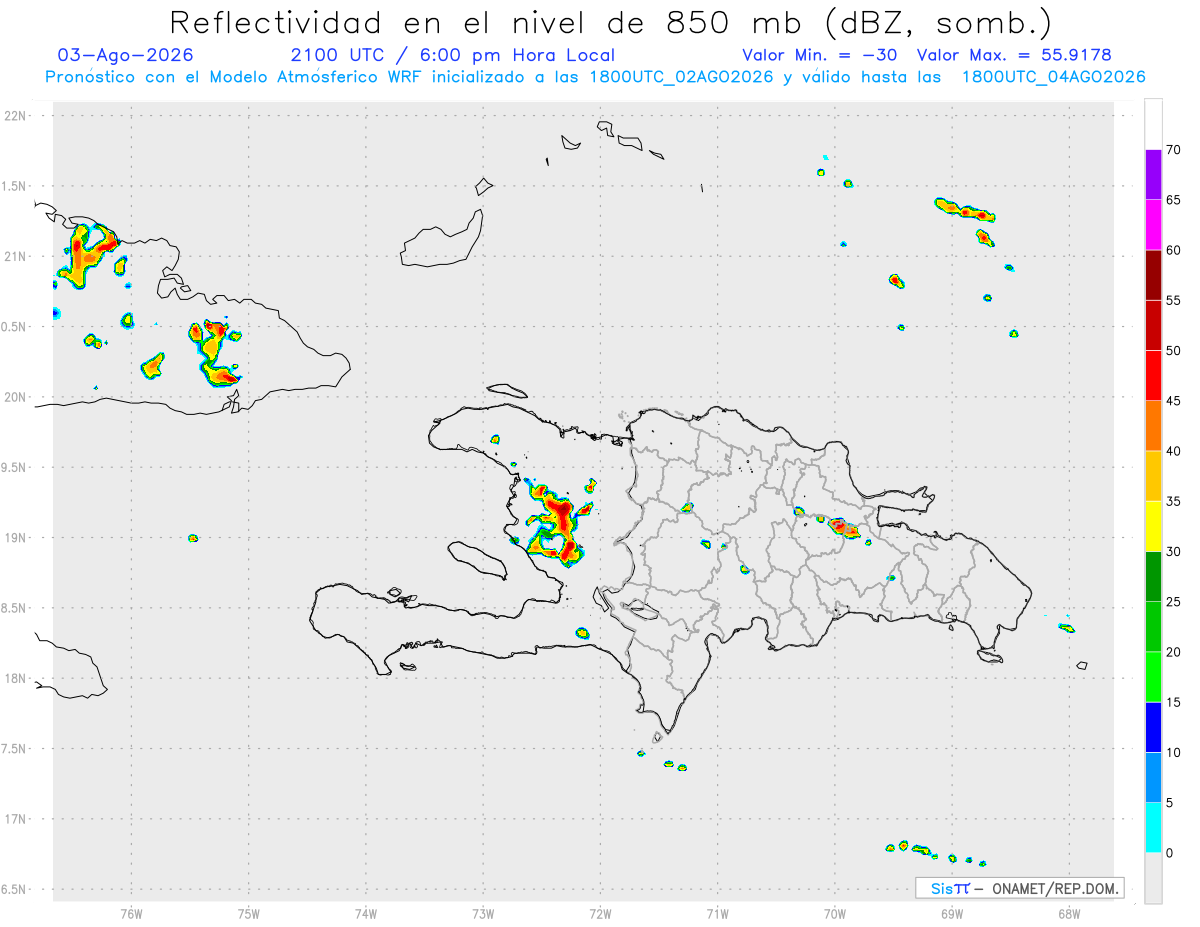
Task: Click the orange 40–45 dBZ colorbar segment
Action: click(1153, 426)
